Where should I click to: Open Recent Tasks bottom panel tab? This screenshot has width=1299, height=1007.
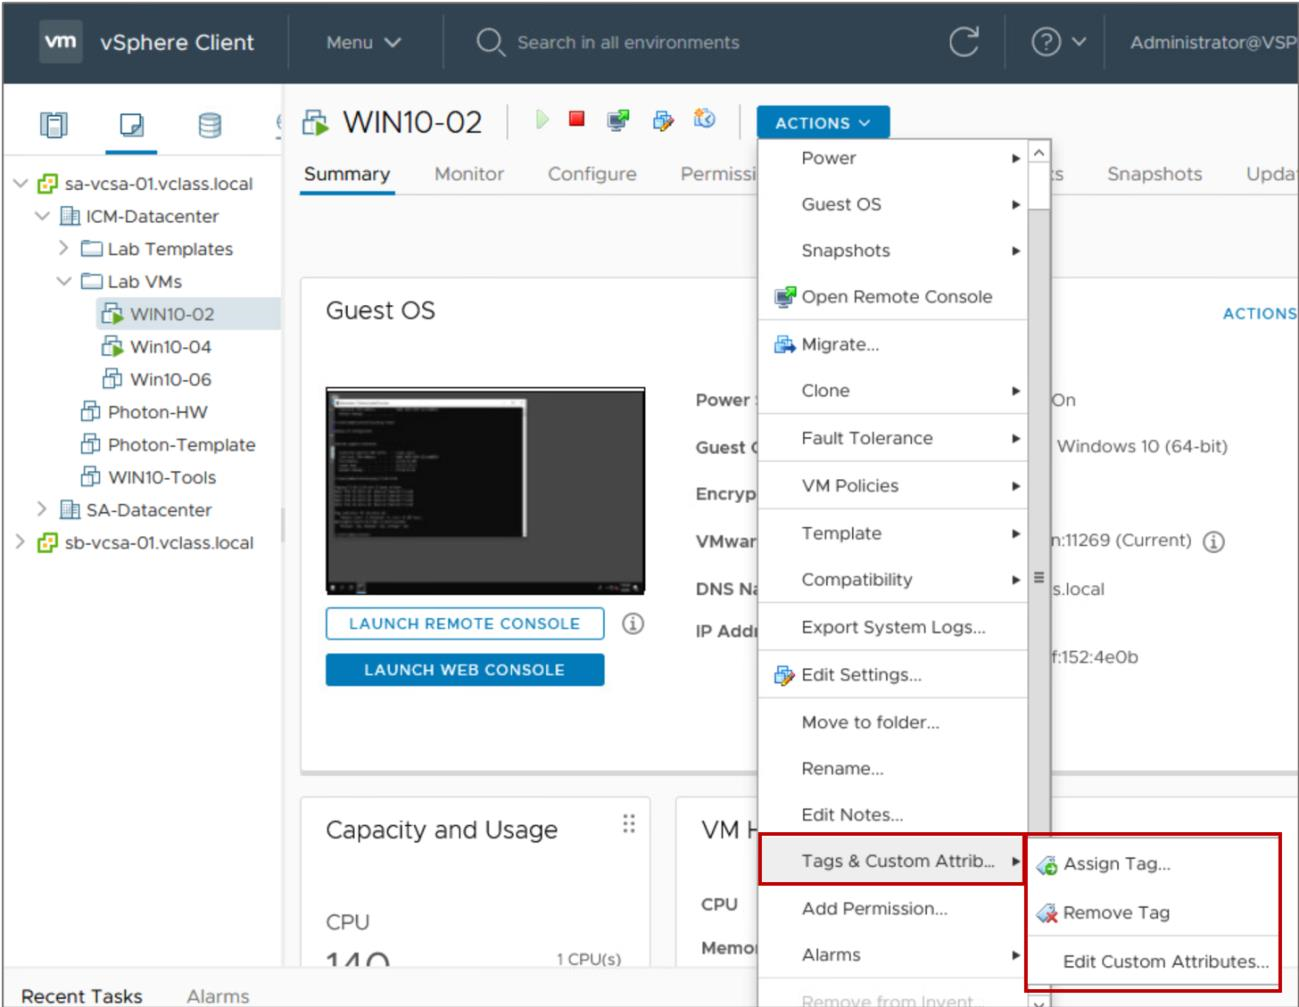tap(82, 995)
